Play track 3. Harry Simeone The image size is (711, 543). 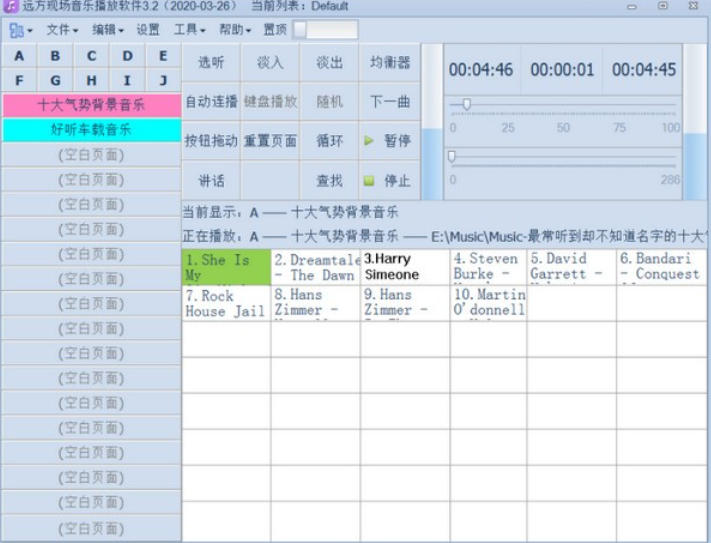[x=405, y=267]
